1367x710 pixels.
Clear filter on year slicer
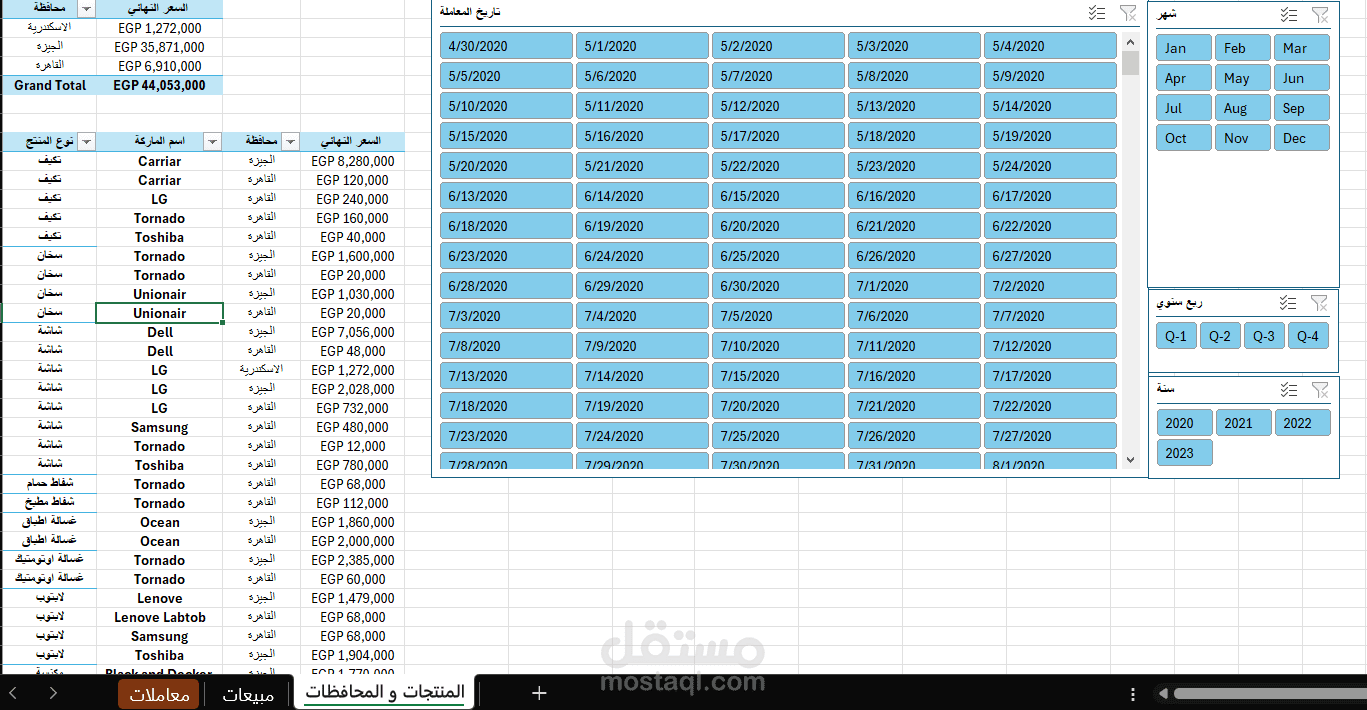pyautogui.click(x=1320, y=390)
